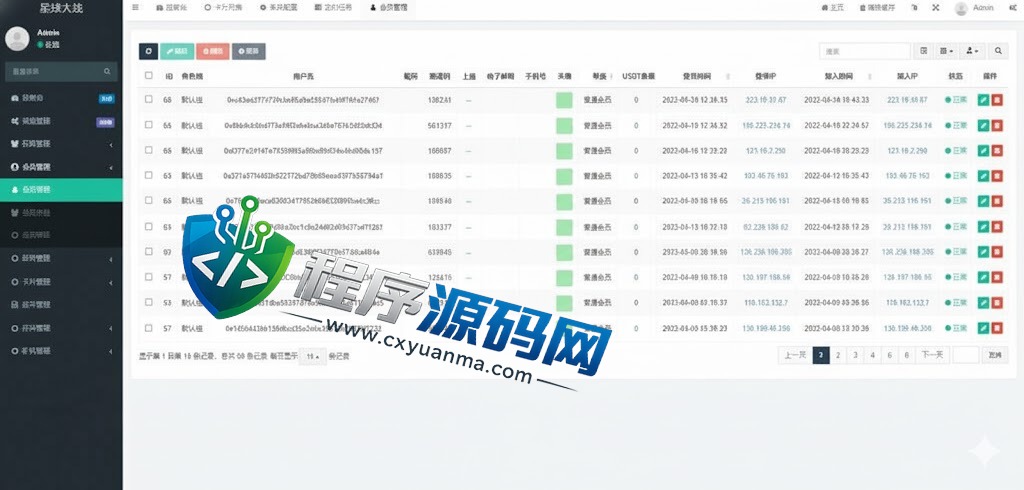Click the red delete toolbar button
1024x490 pixels.
[213, 51]
